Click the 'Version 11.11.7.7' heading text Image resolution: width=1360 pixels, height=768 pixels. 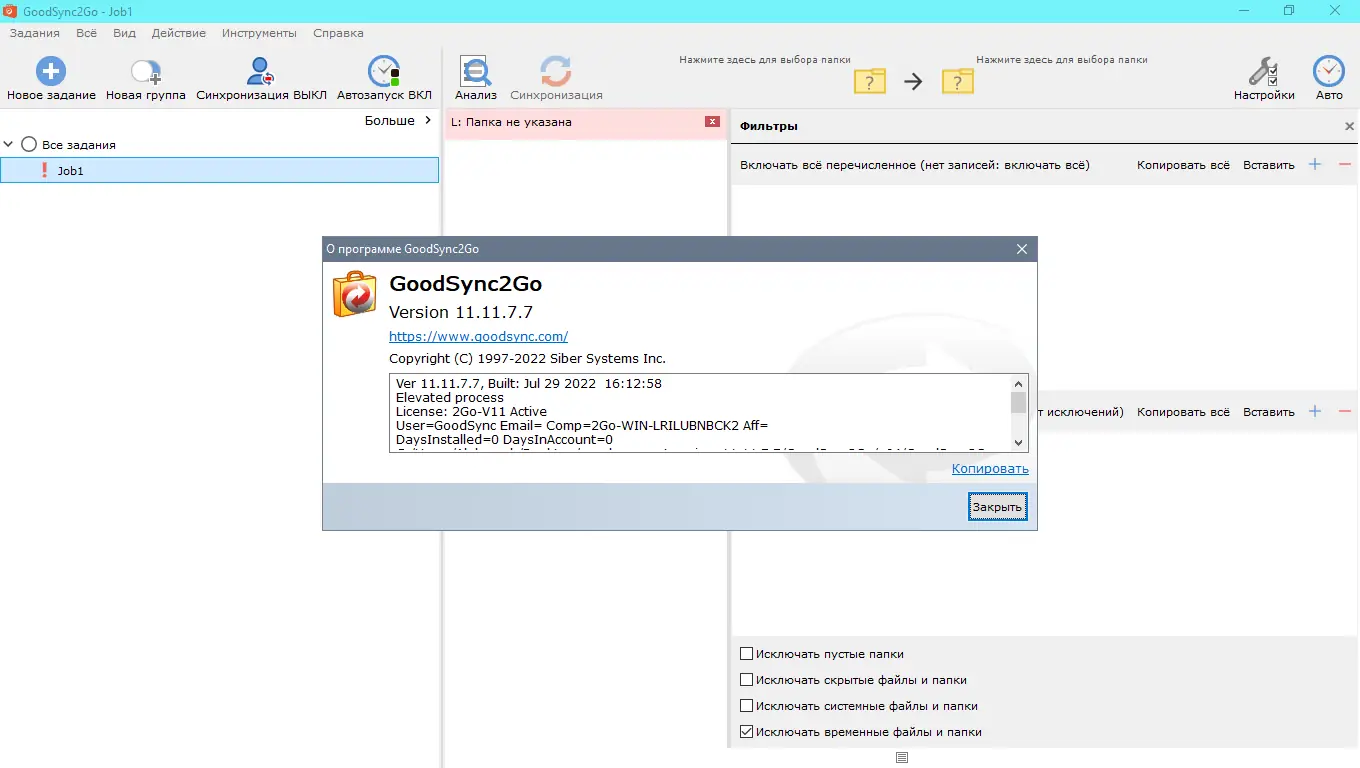tap(461, 312)
